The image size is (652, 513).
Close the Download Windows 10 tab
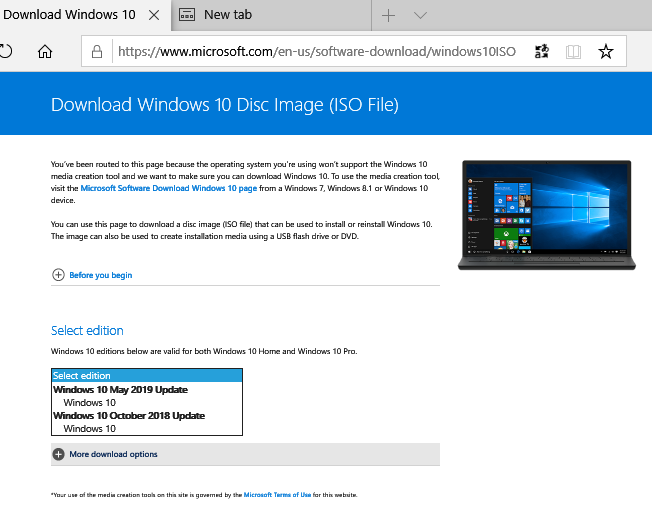point(154,15)
